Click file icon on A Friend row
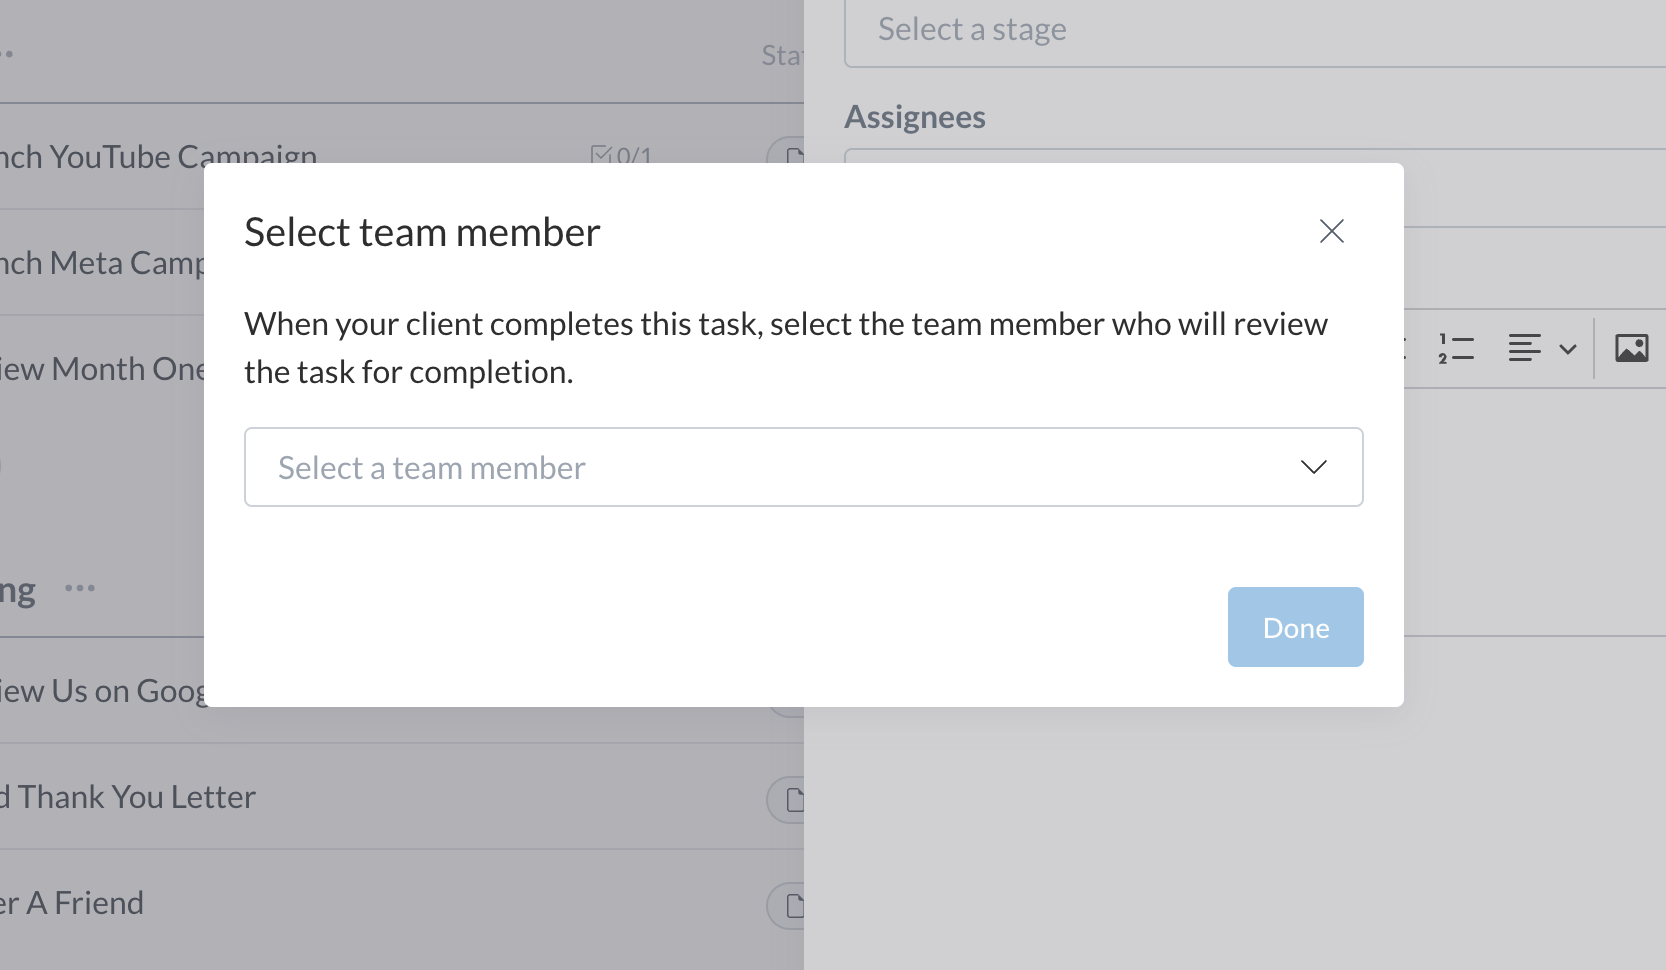 (x=794, y=906)
